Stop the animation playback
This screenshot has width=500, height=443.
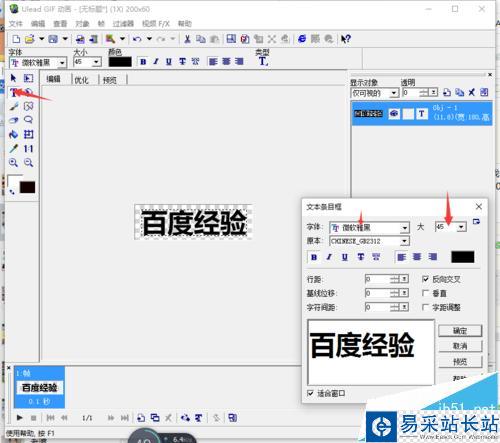point(33,418)
